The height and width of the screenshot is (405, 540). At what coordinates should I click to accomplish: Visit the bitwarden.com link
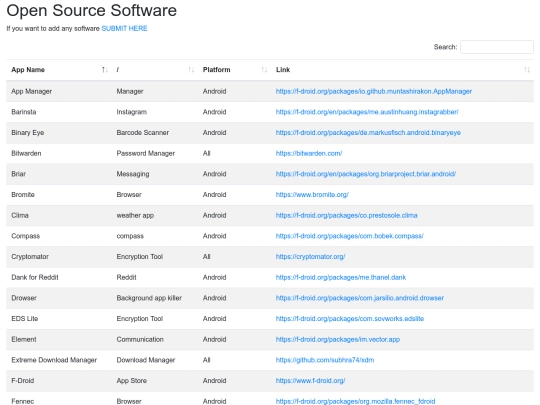click(309, 153)
